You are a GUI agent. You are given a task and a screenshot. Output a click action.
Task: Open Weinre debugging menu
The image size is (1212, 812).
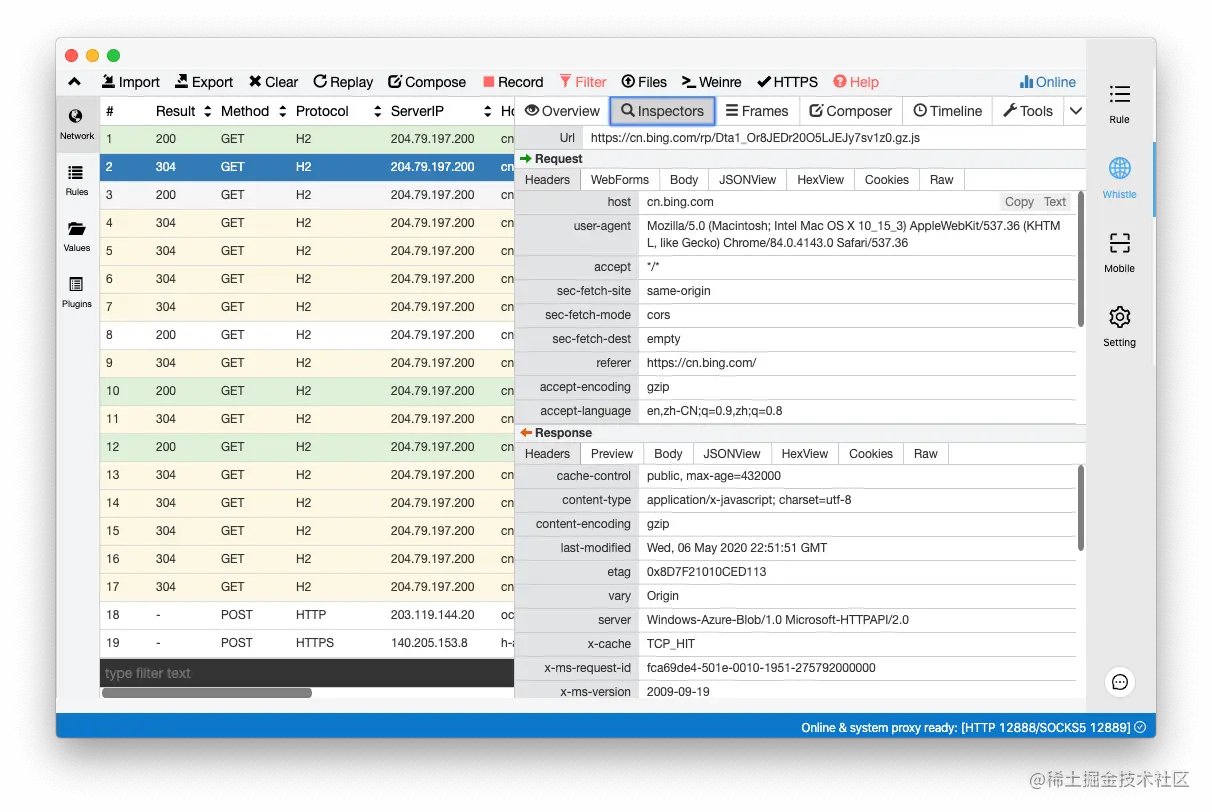click(x=712, y=82)
